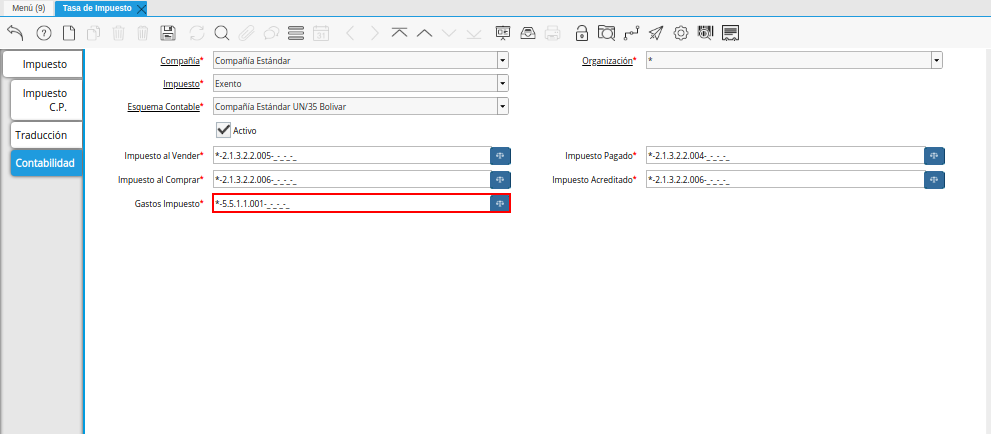
Task: Click the Impuesto Pagado account field
Action: click(x=785, y=155)
